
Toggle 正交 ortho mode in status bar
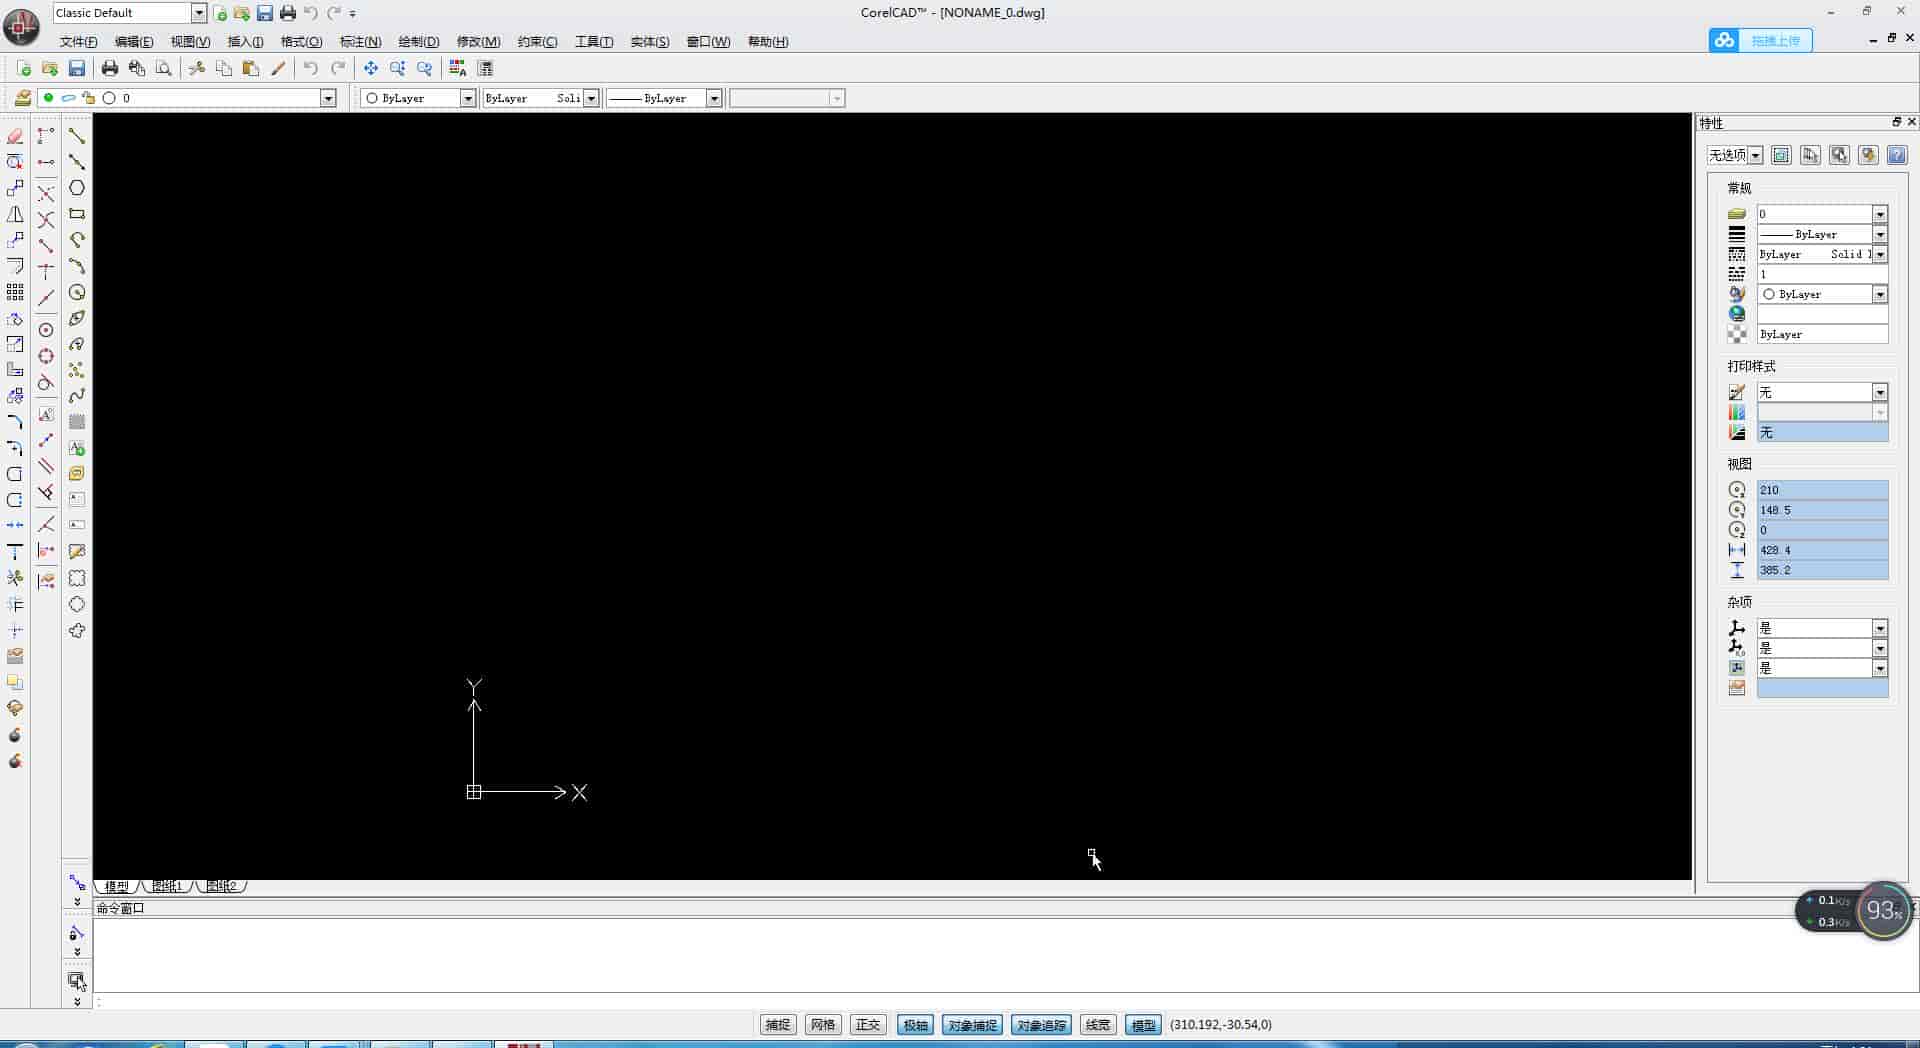(x=867, y=1024)
